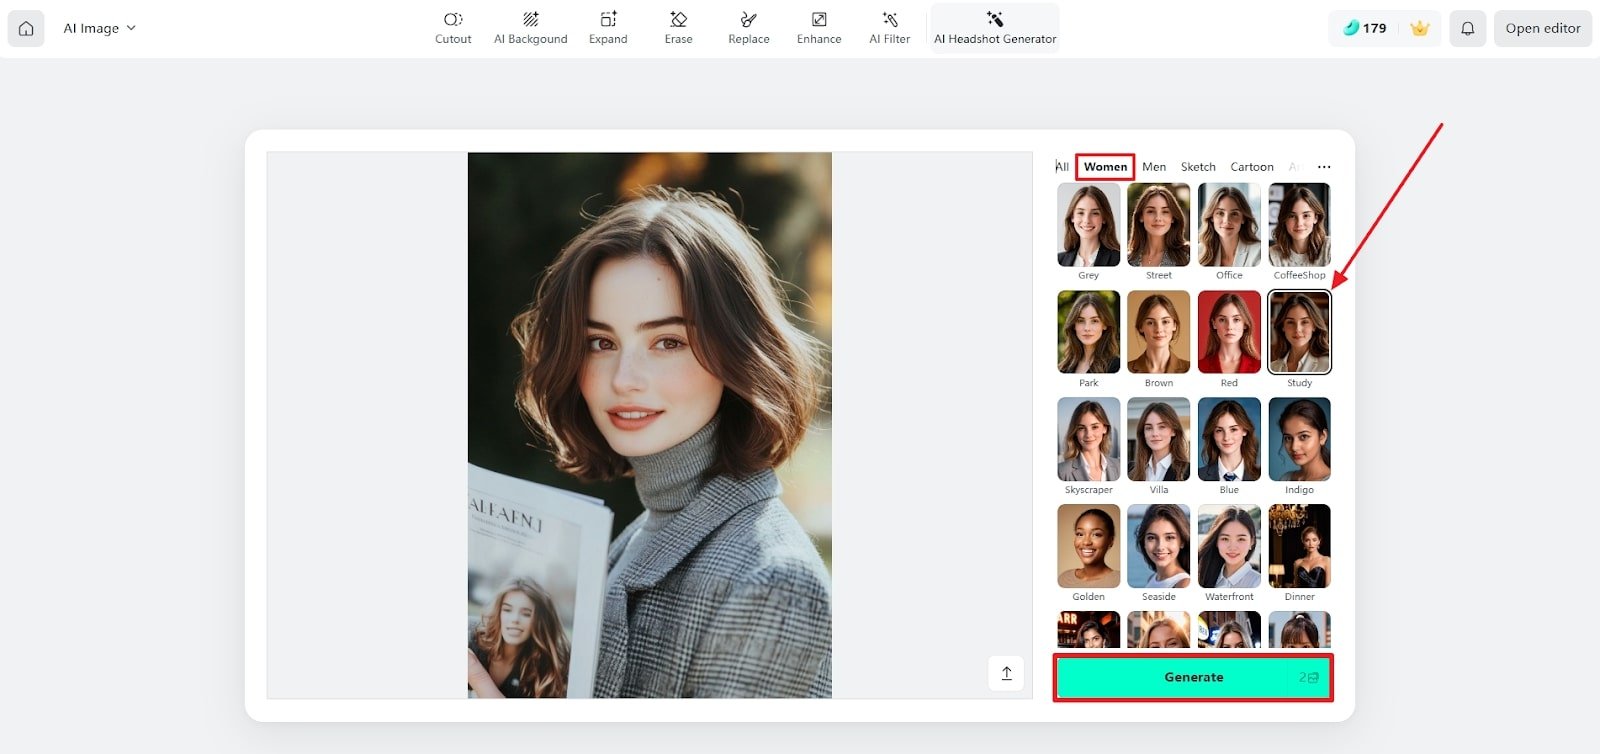Open the Replace tool
Screen dimensions: 1600x754
pyautogui.click(x=748, y=28)
